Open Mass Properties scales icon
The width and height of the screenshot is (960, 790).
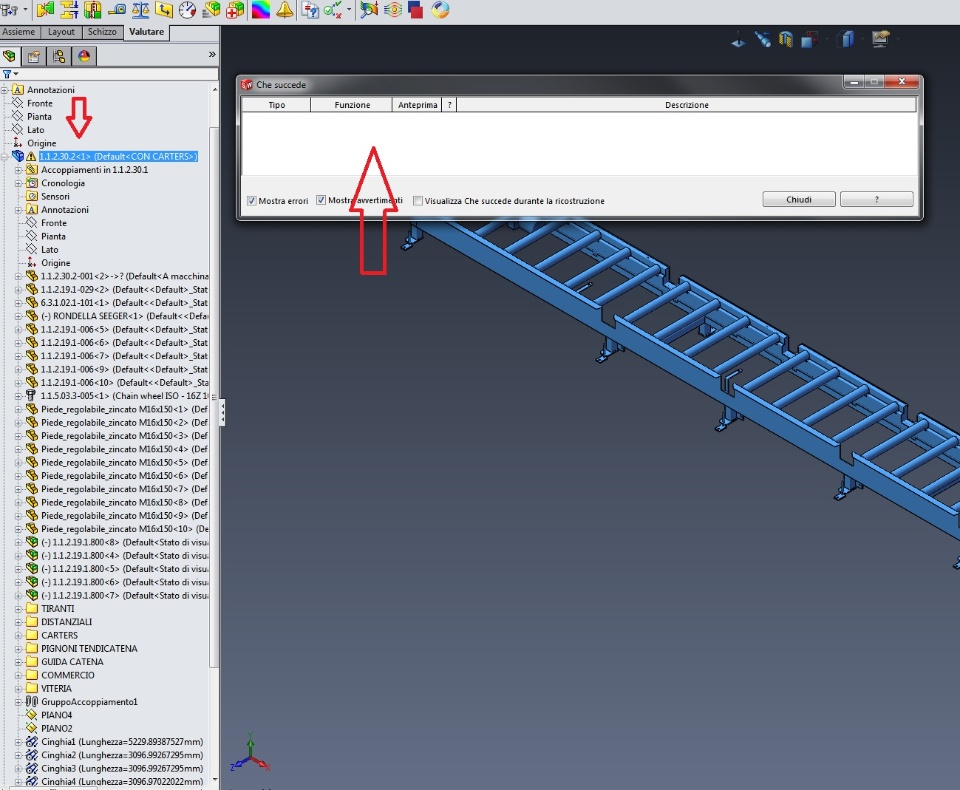click(140, 9)
